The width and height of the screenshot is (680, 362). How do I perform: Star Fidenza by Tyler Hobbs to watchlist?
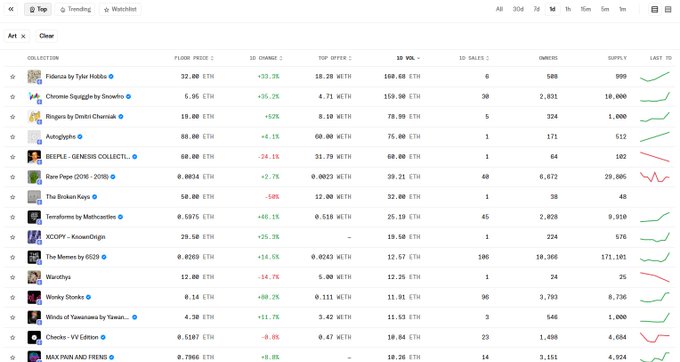(x=13, y=77)
